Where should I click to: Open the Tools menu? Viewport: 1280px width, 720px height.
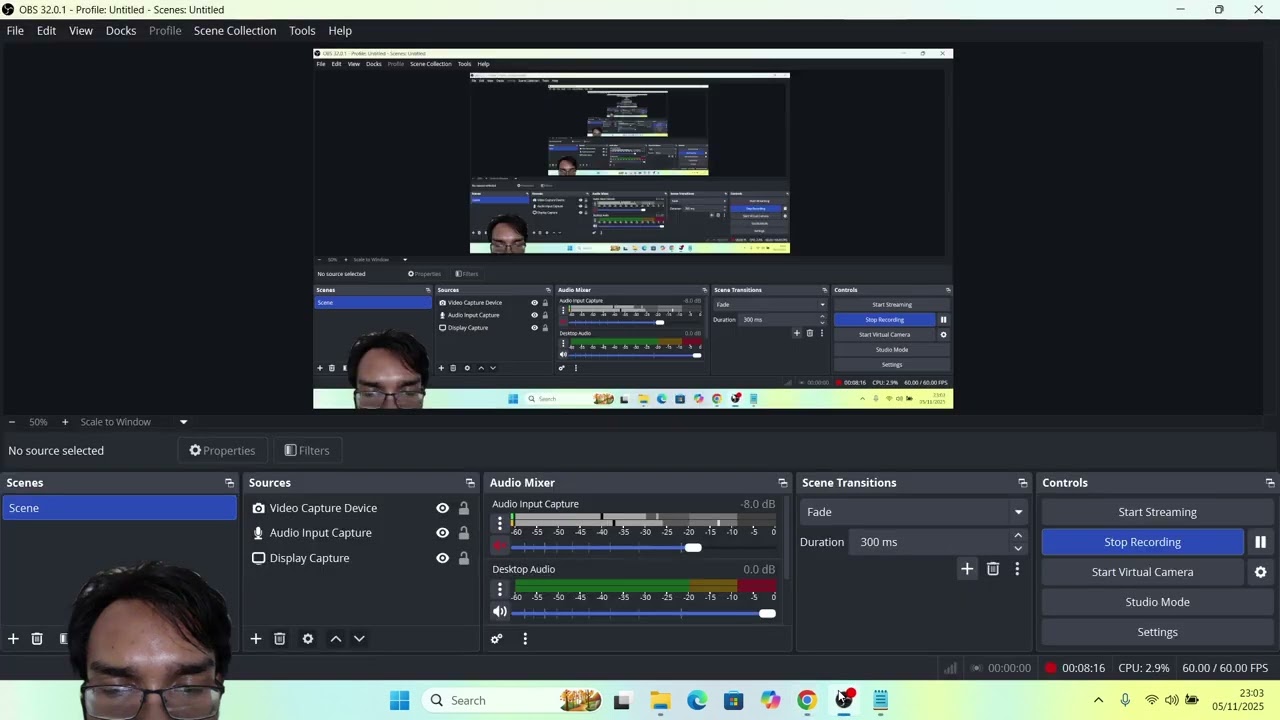[302, 31]
